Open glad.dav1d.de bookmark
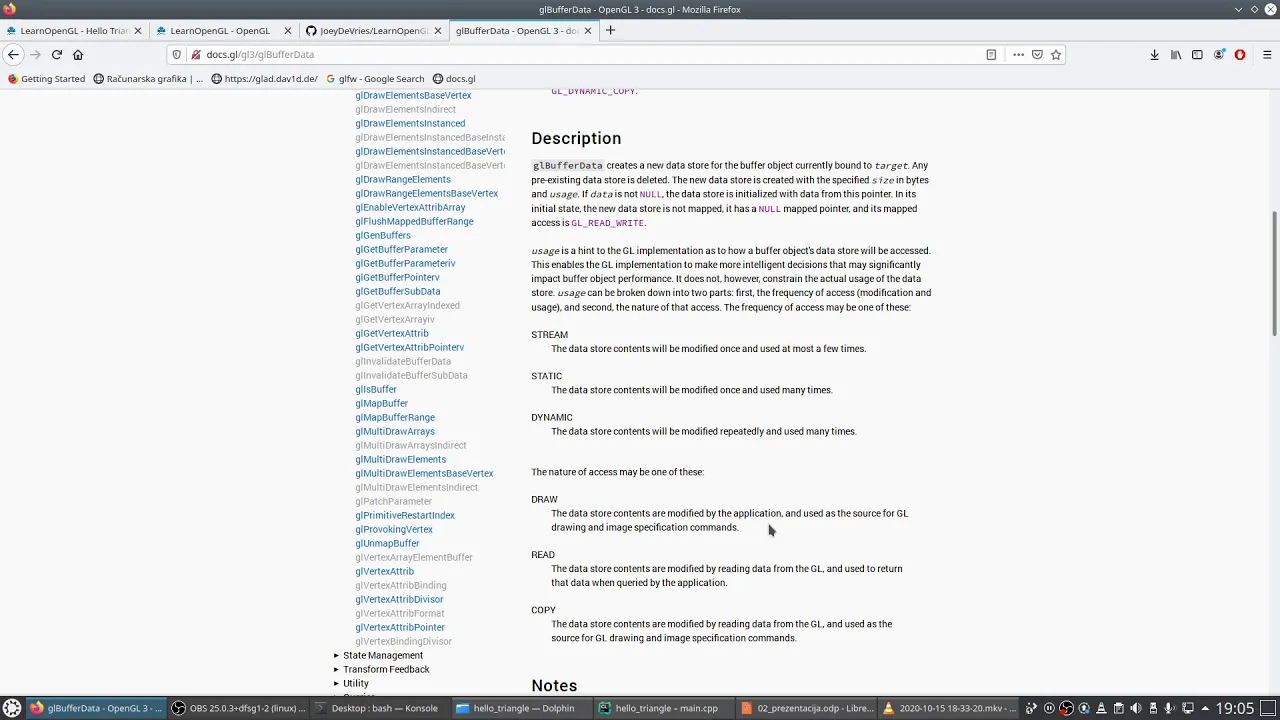Viewport: 1280px width, 720px height. (x=264, y=79)
